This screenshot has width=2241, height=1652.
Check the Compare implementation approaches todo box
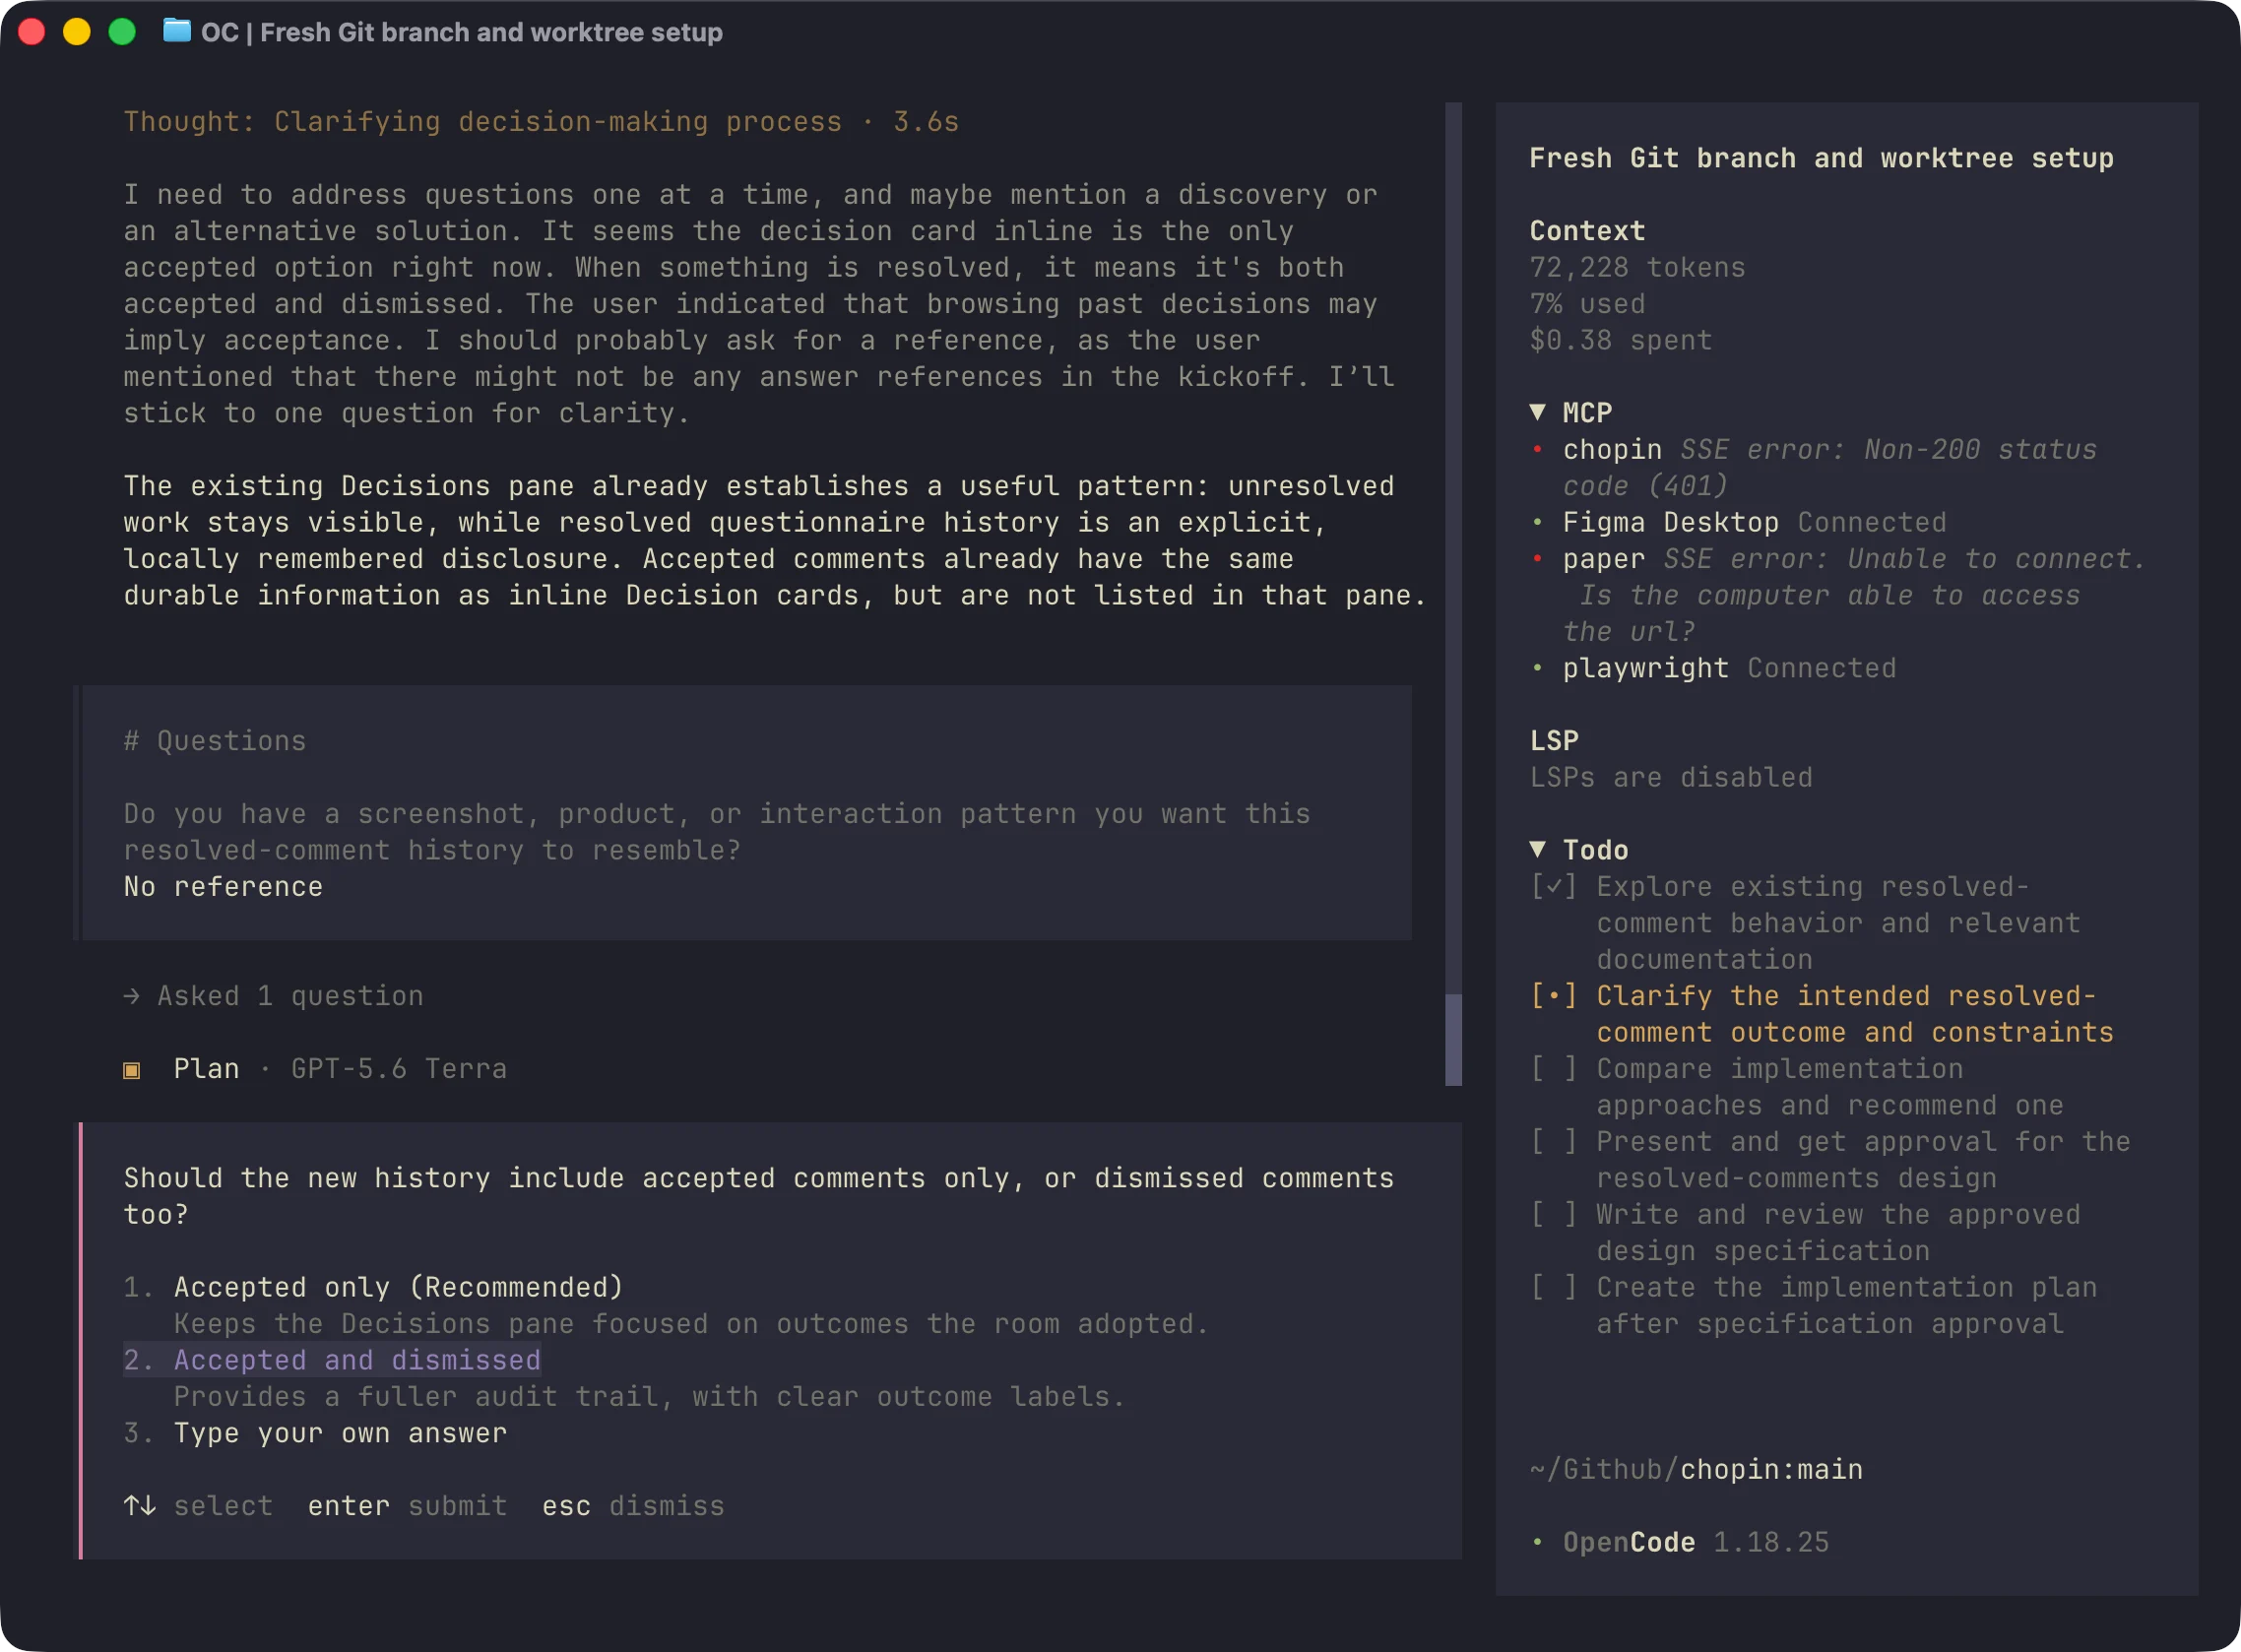coord(1553,1068)
